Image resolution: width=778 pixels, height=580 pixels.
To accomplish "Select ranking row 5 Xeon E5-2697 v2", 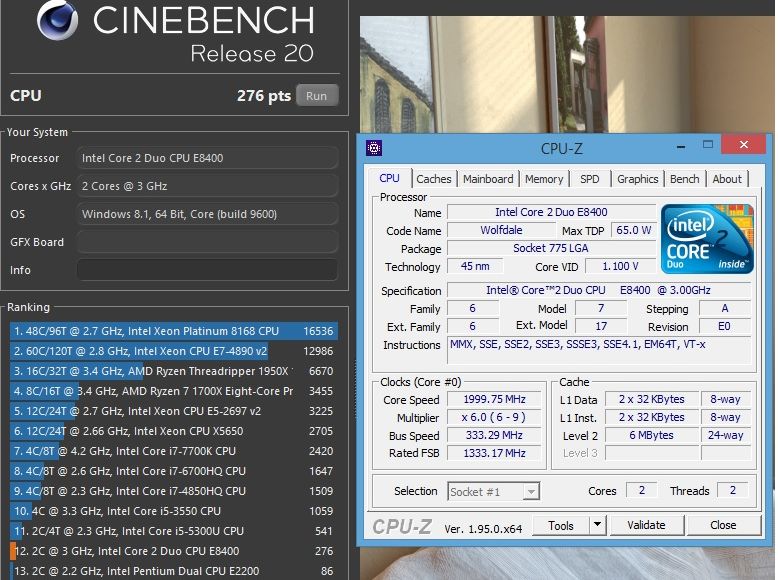I will click(174, 411).
